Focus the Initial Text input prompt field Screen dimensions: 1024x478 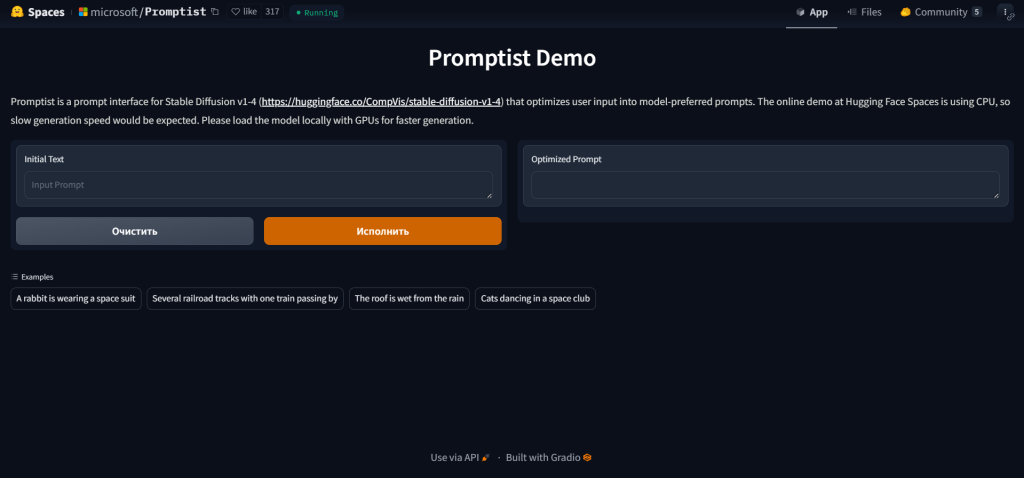coord(258,185)
